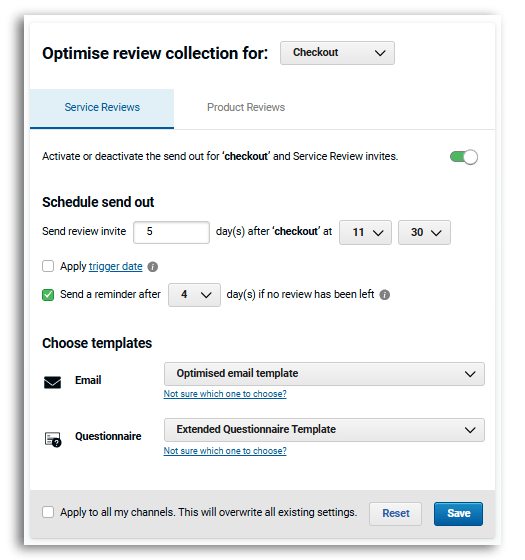Open the reminder days dropdown showing 4
The height and width of the screenshot is (560, 525).
point(194,295)
